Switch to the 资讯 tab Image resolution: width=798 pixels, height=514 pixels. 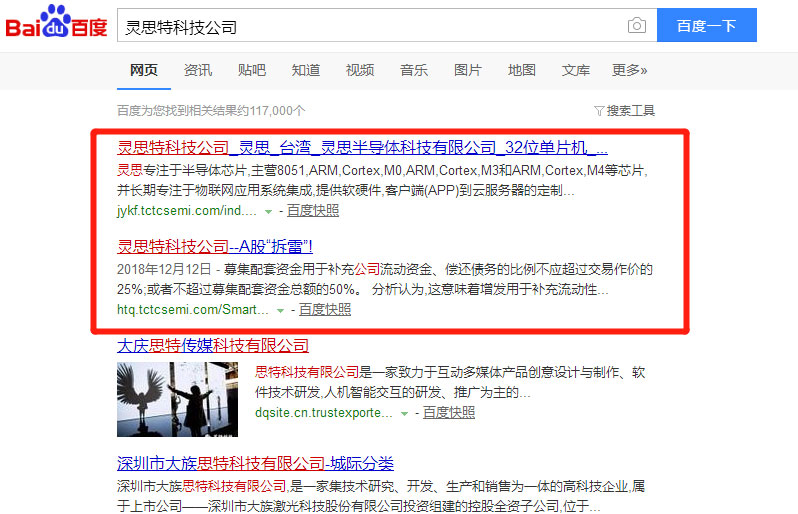point(198,70)
